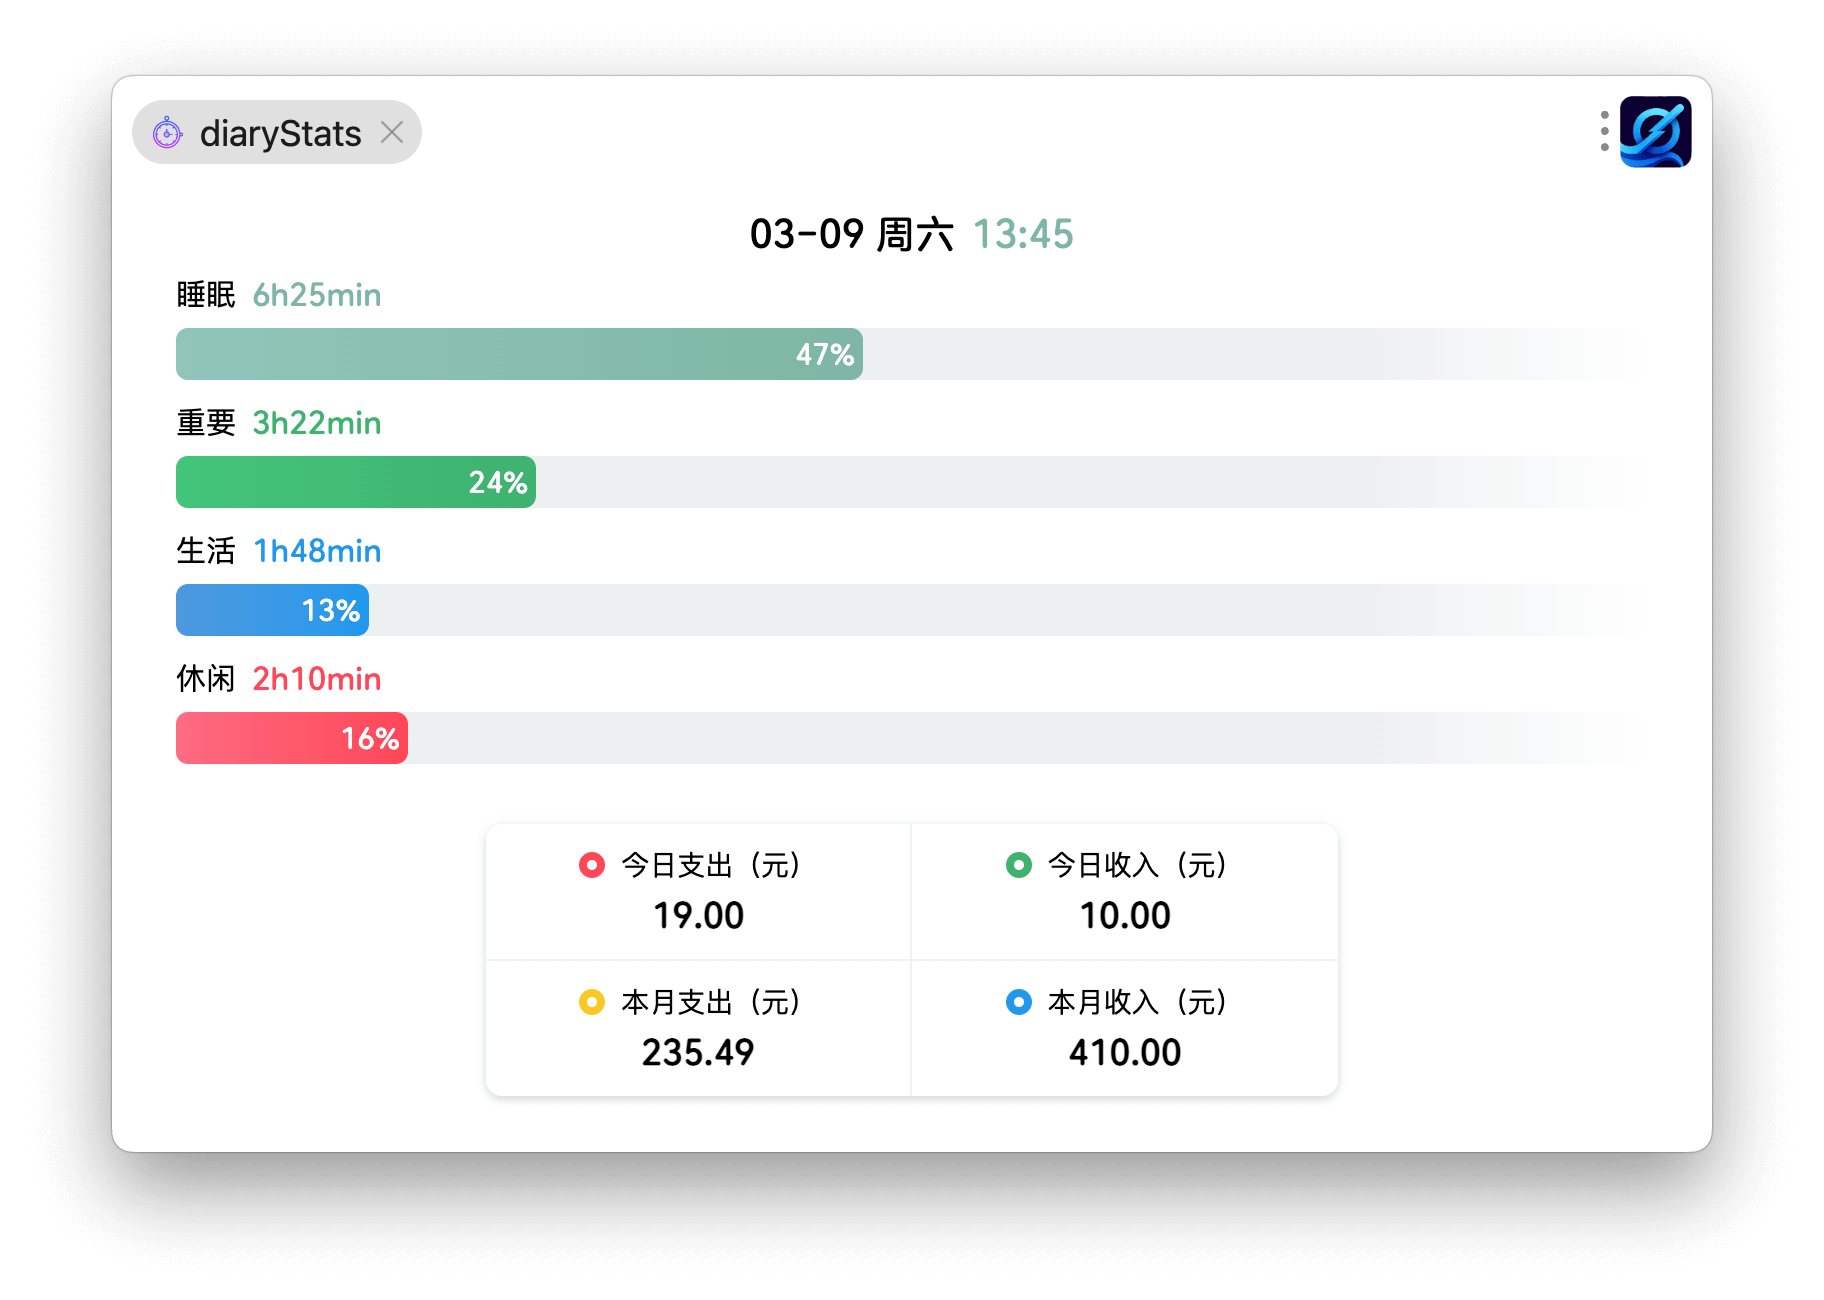Click the 47% sleep progress bar
The width and height of the screenshot is (1824, 1300).
[x=519, y=353]
